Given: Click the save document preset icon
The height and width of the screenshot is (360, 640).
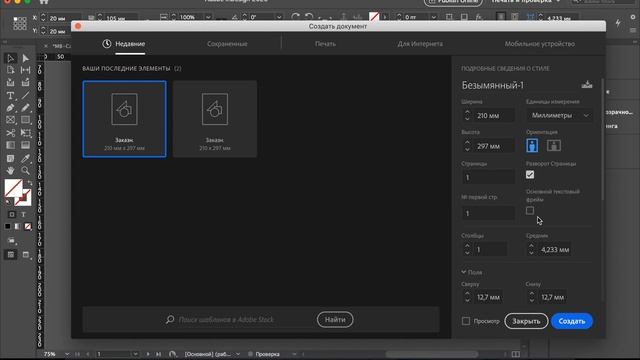Looking at the screenshot, I should [x=587, y=84].
